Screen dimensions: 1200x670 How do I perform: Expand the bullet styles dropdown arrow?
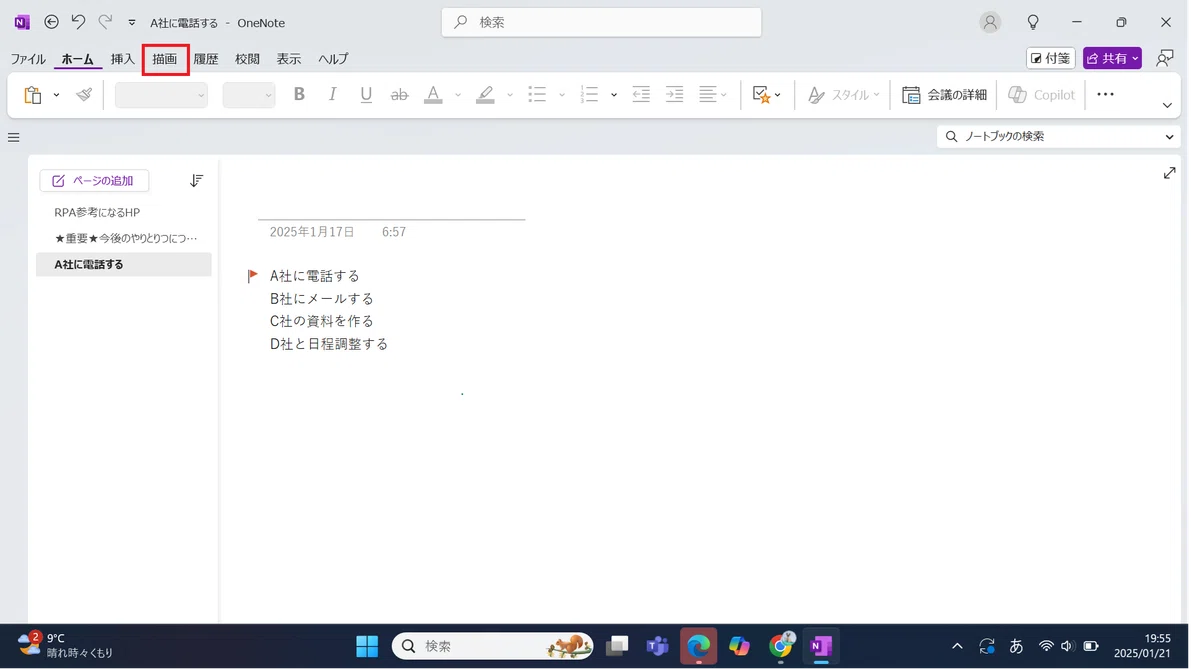[x=562, y=95]
